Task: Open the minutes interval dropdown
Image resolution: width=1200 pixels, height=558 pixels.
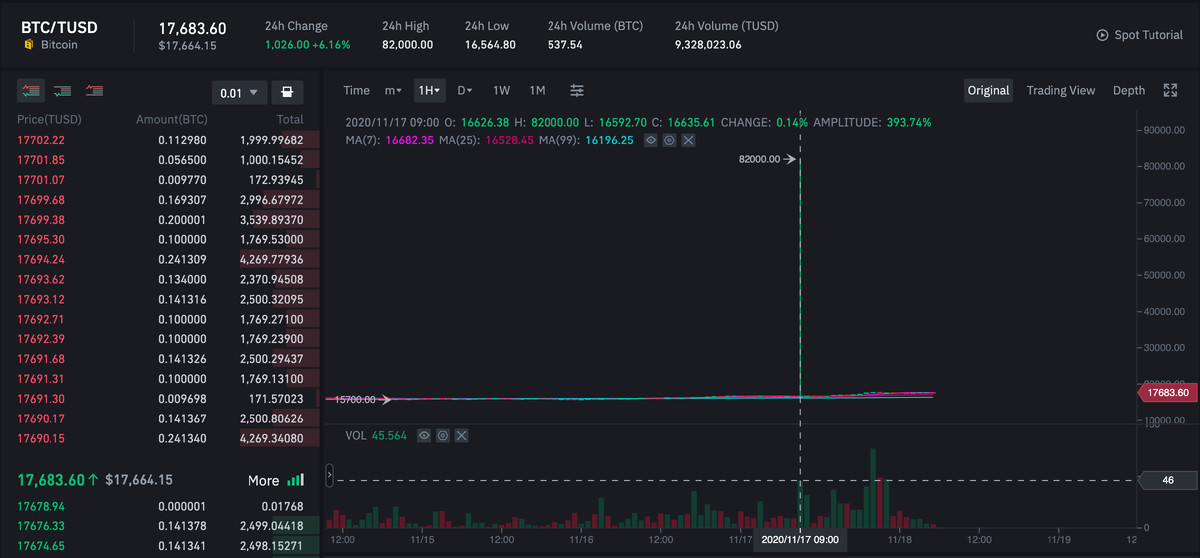Action: [393, 90]
